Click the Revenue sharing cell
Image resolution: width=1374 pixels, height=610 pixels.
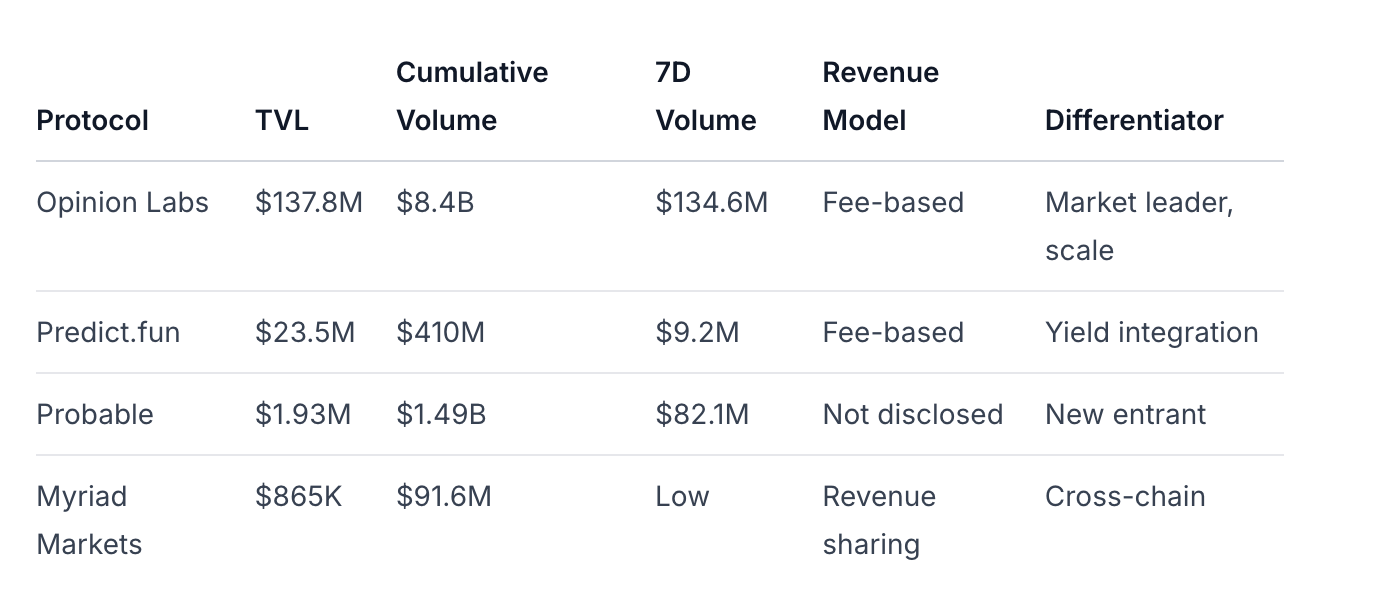tap(879, 521)
